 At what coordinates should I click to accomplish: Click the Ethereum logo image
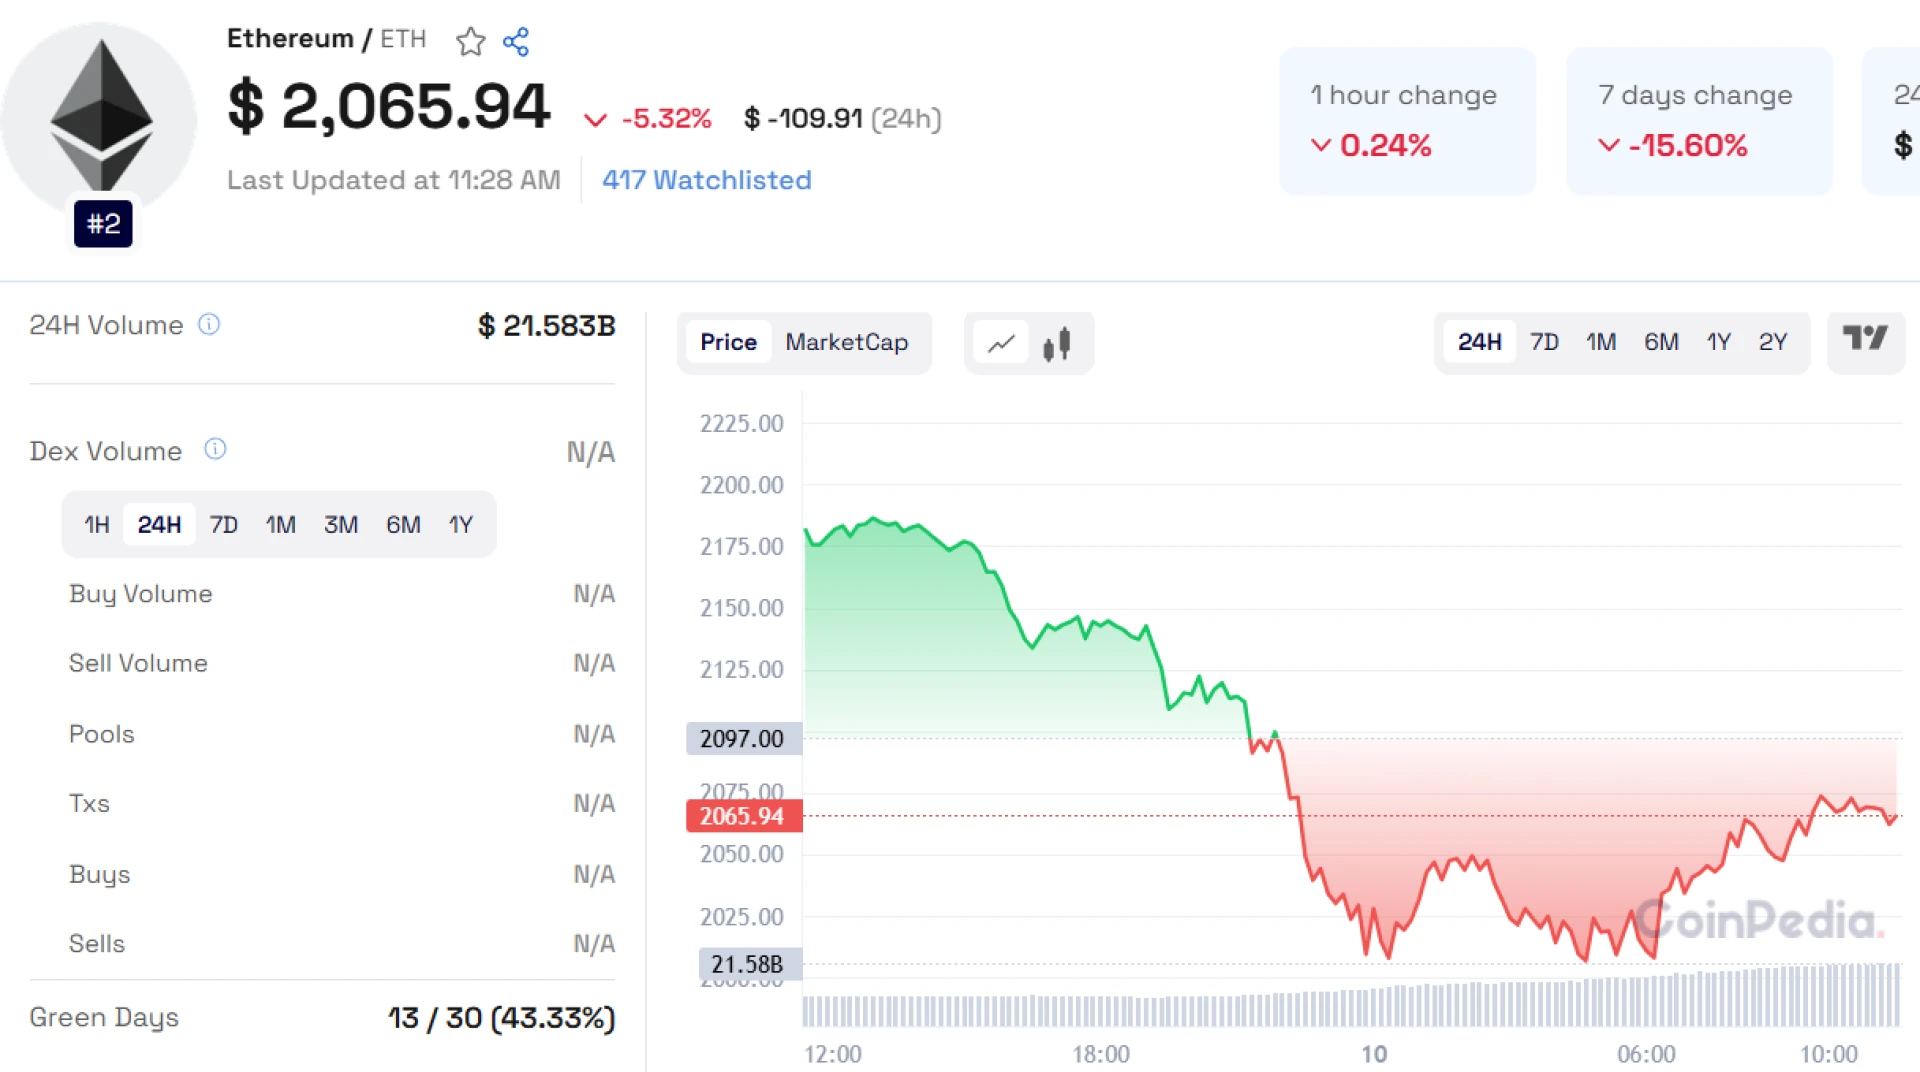(x=101, y=115)
